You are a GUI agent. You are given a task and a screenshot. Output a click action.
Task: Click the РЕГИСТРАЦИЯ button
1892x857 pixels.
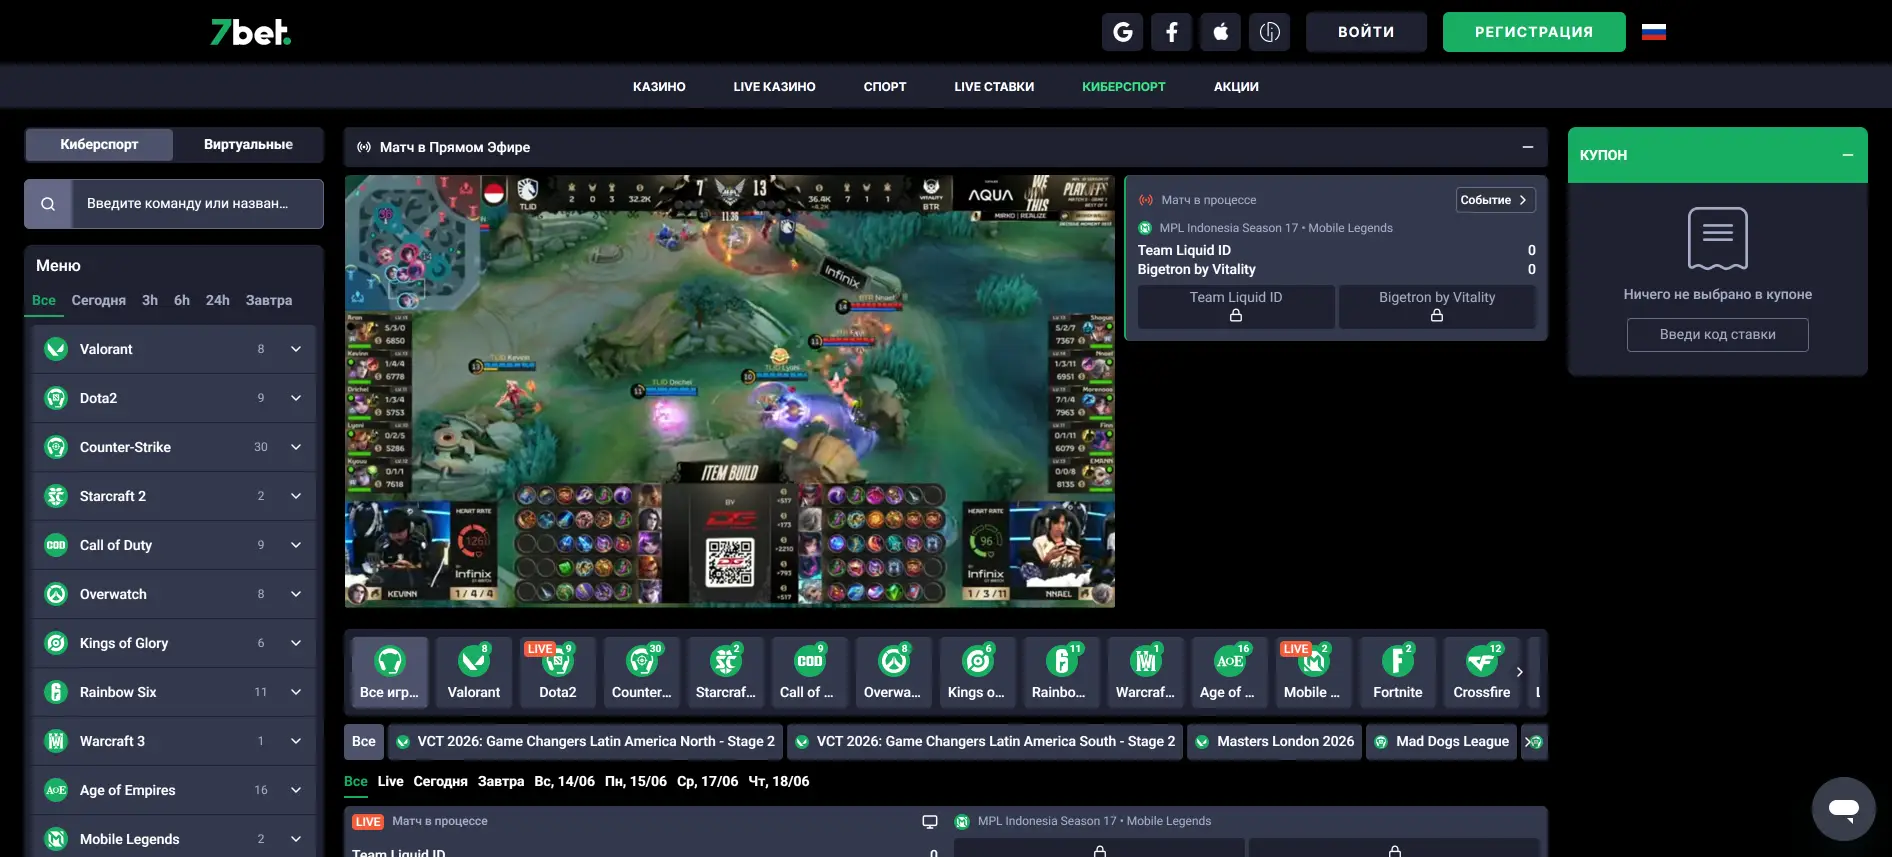[1534, 32]
